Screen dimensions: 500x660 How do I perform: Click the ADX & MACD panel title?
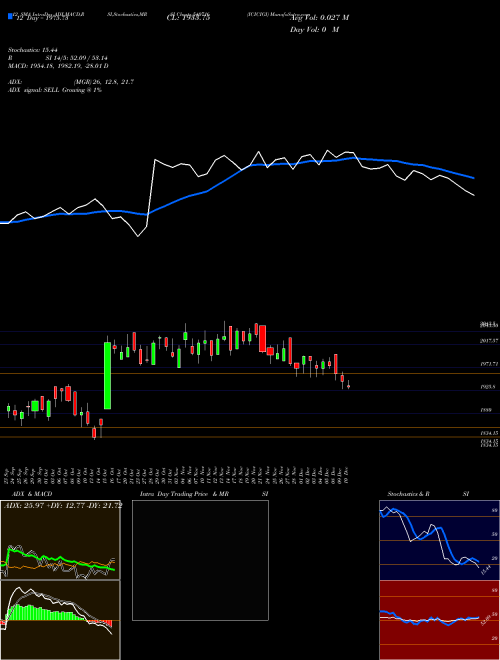point(32,494)
